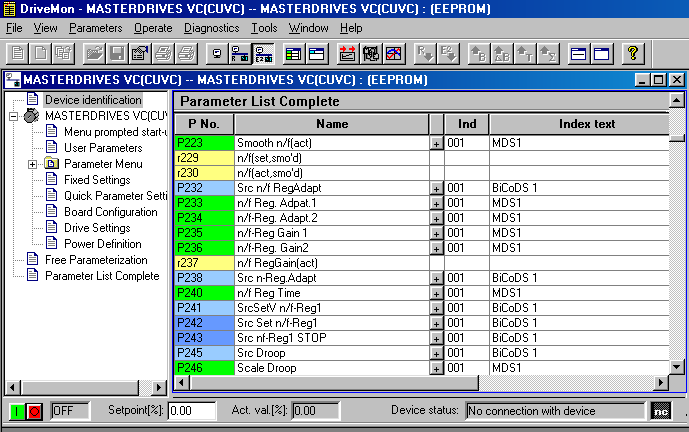Click the nc connection status indicator

point(661,411)
